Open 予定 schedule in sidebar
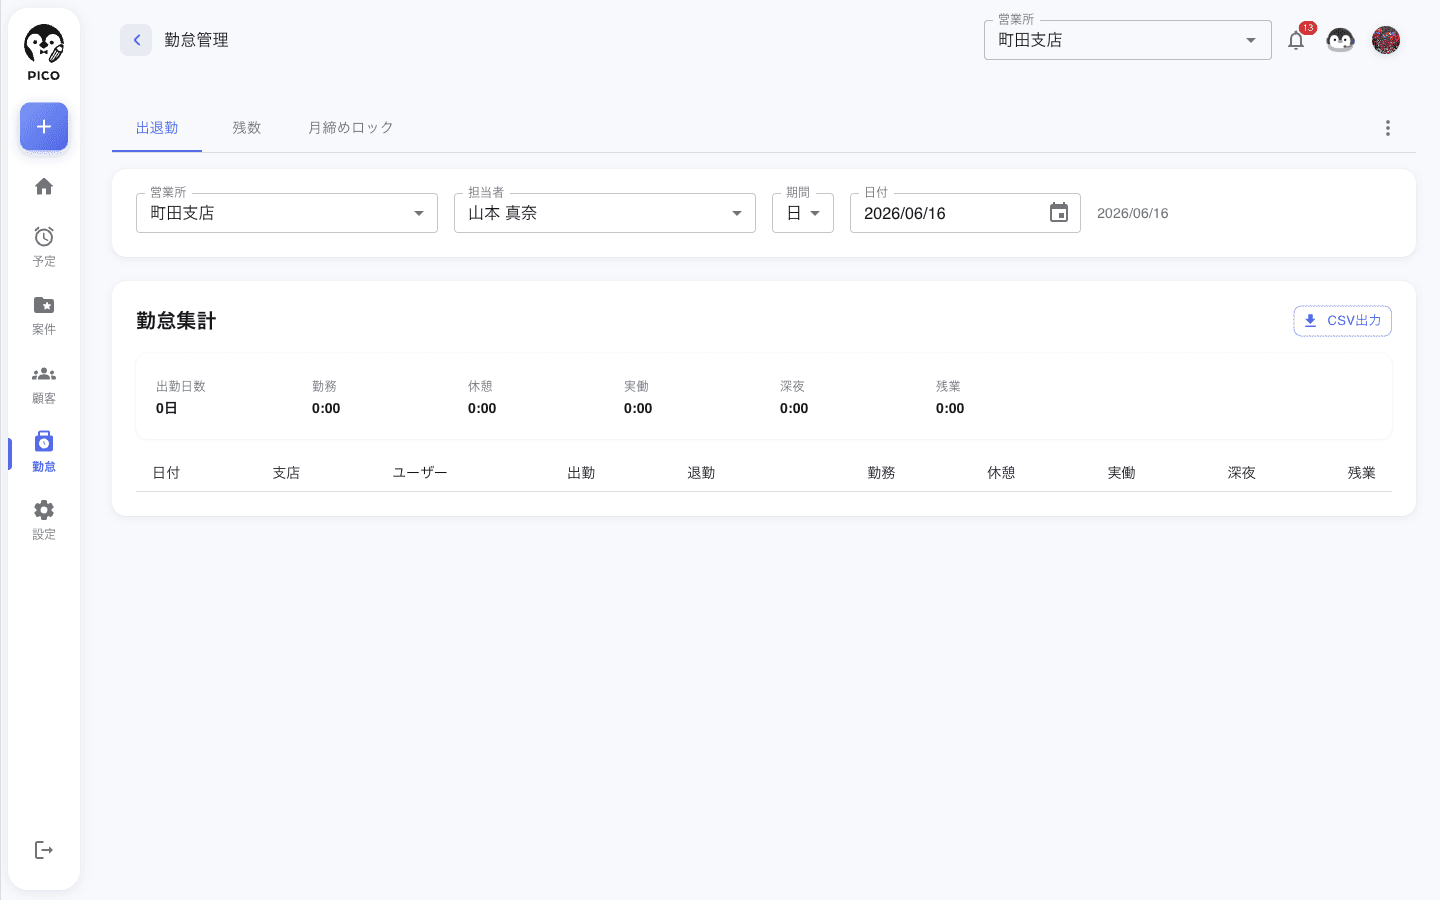Image resolution: width=1440 pixels, height=900 pixels. pyautogui.click(x=44, y=246)
